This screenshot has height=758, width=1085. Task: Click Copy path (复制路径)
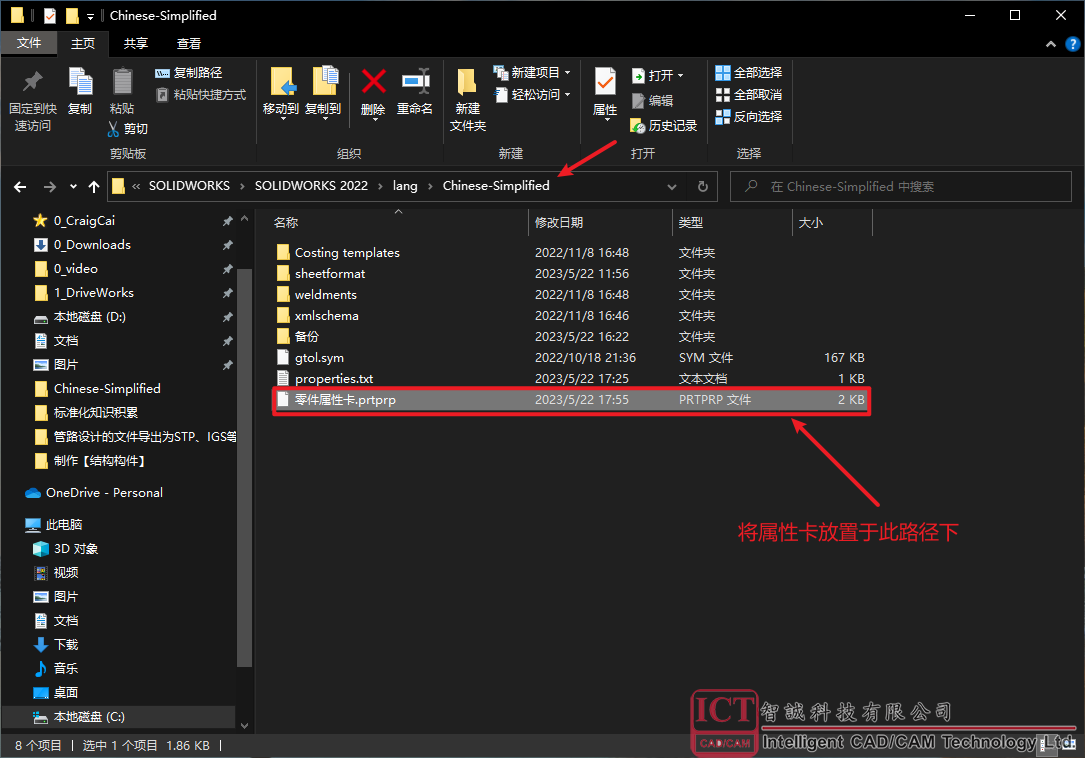(x=189, y=73)
